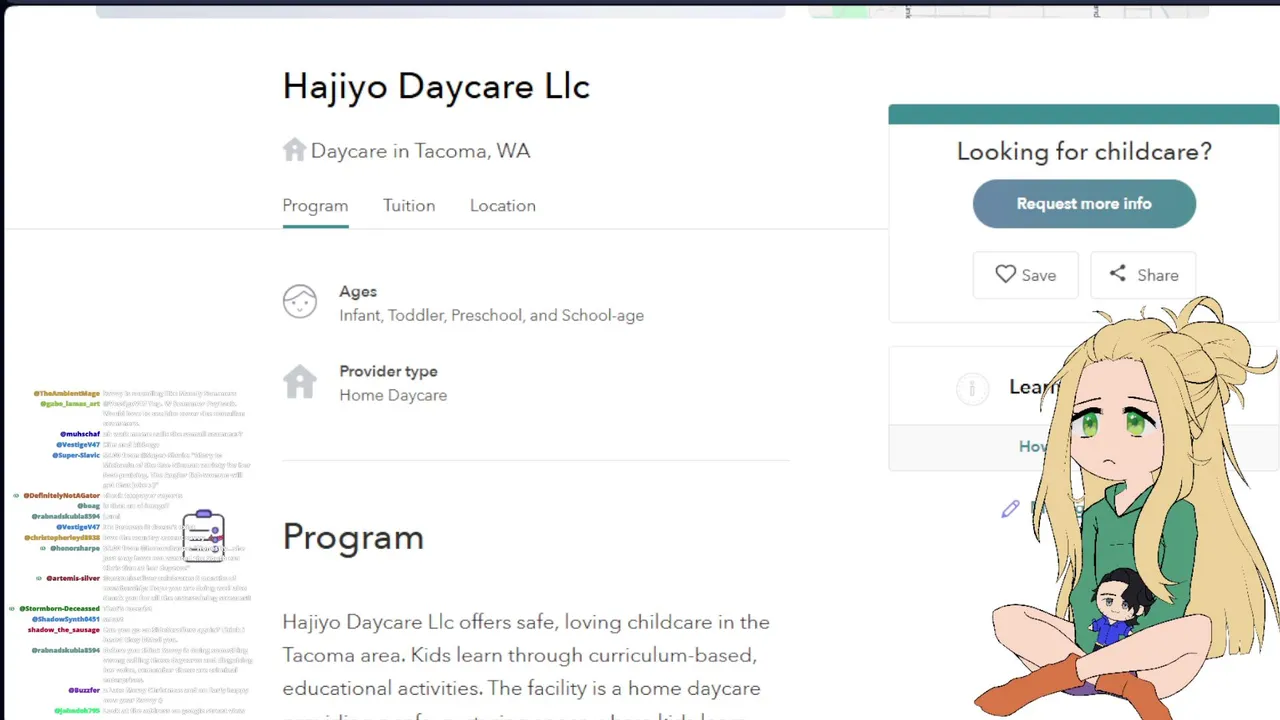Select @TheAmbientMage username in chat overlay

tap(66, 394)
